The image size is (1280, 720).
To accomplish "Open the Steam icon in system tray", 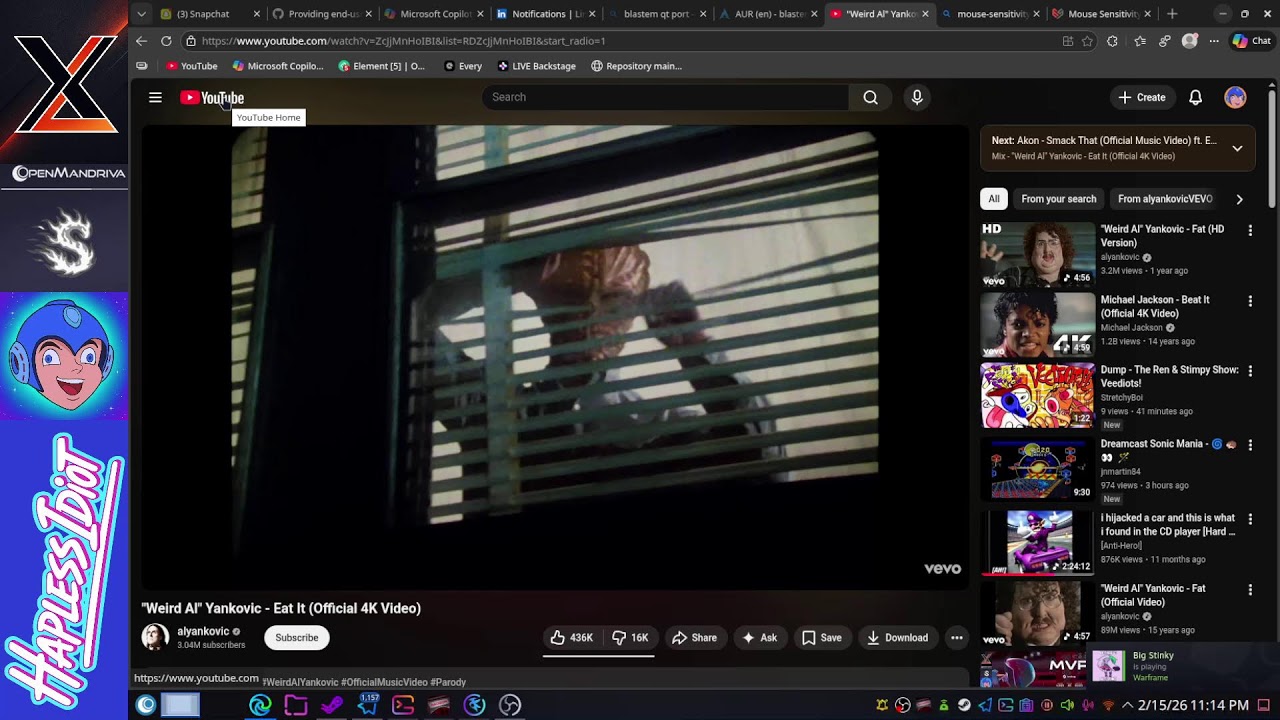I will (964, 705).
